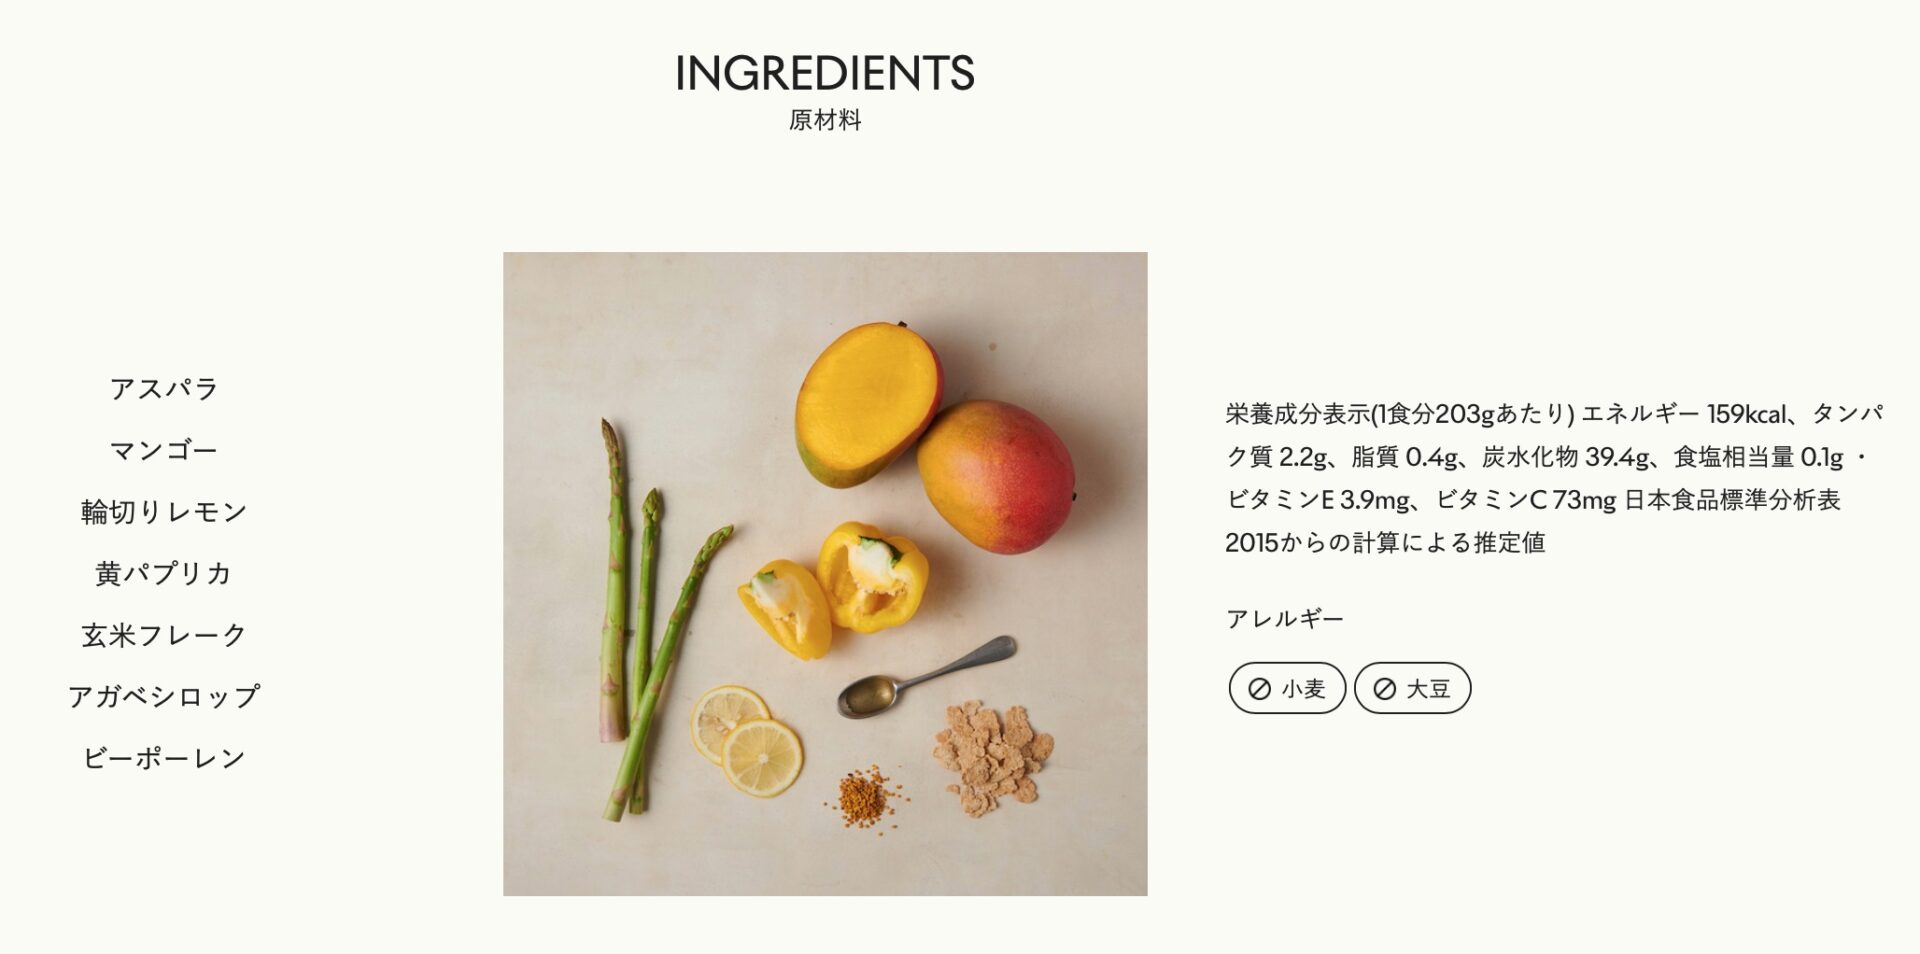This screenshot has height=954, width=1920.
Task: Click the アレルギー section label
Action: [x=1285, y=619]
